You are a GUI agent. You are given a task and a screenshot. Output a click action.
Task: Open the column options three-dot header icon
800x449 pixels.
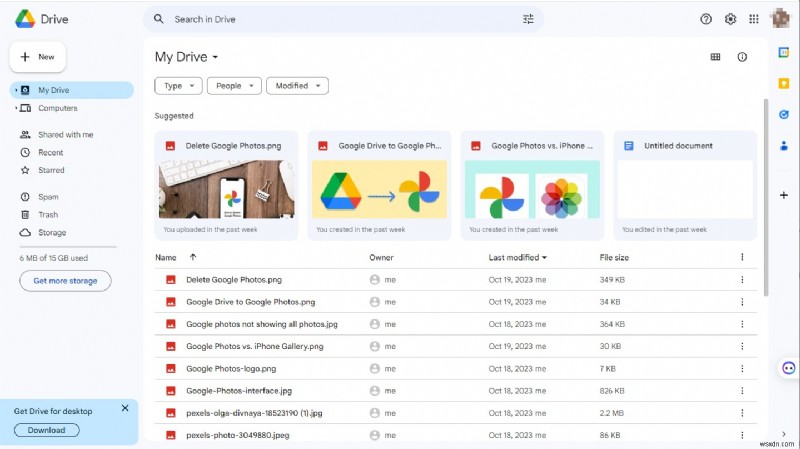tap(742, 257)
